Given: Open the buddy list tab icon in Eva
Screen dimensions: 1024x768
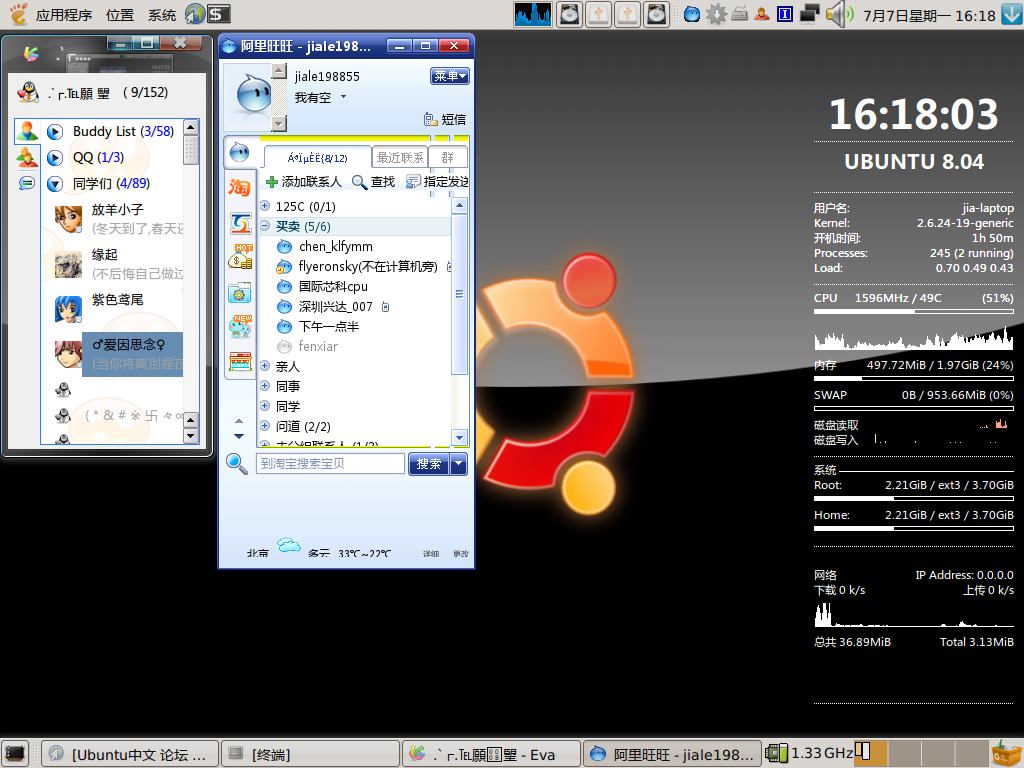Looking at the screenshot, I should coord(27,131).
